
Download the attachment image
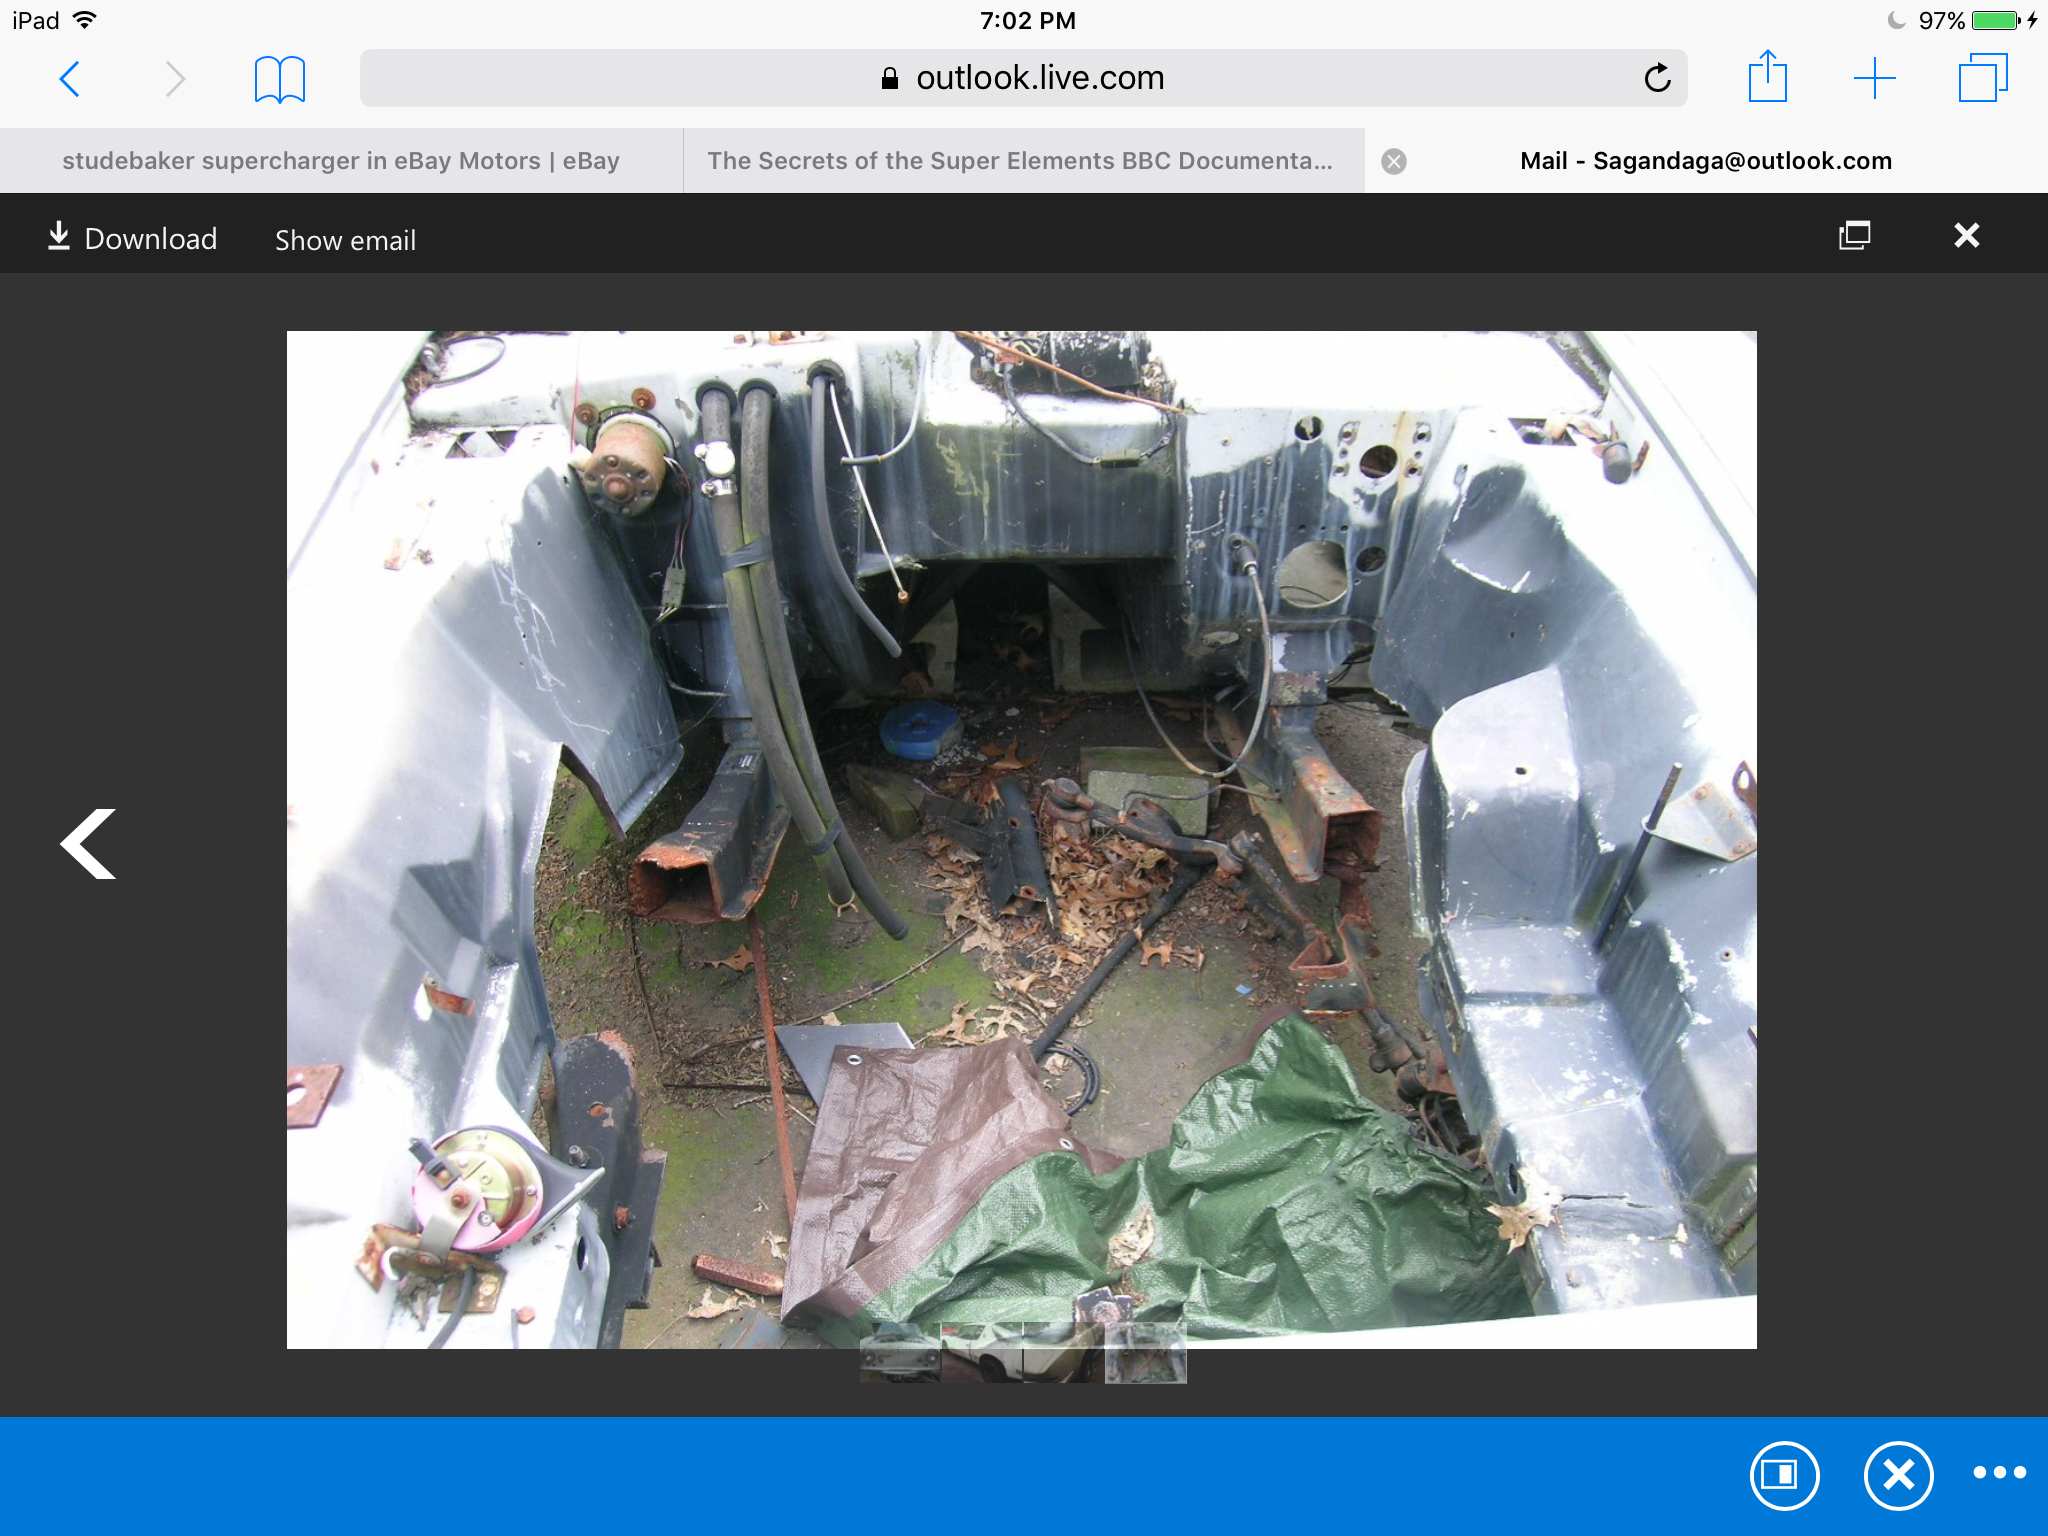coord(132,238)
